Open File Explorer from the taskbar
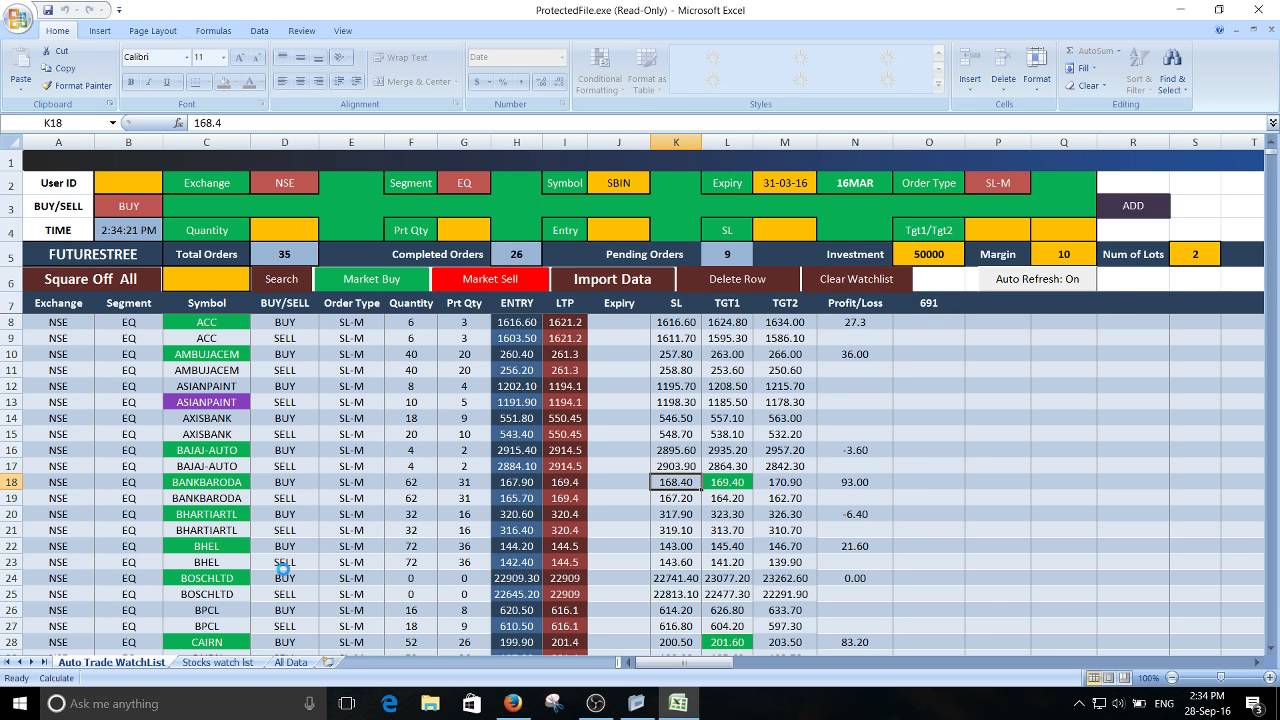 pos(430,703)
